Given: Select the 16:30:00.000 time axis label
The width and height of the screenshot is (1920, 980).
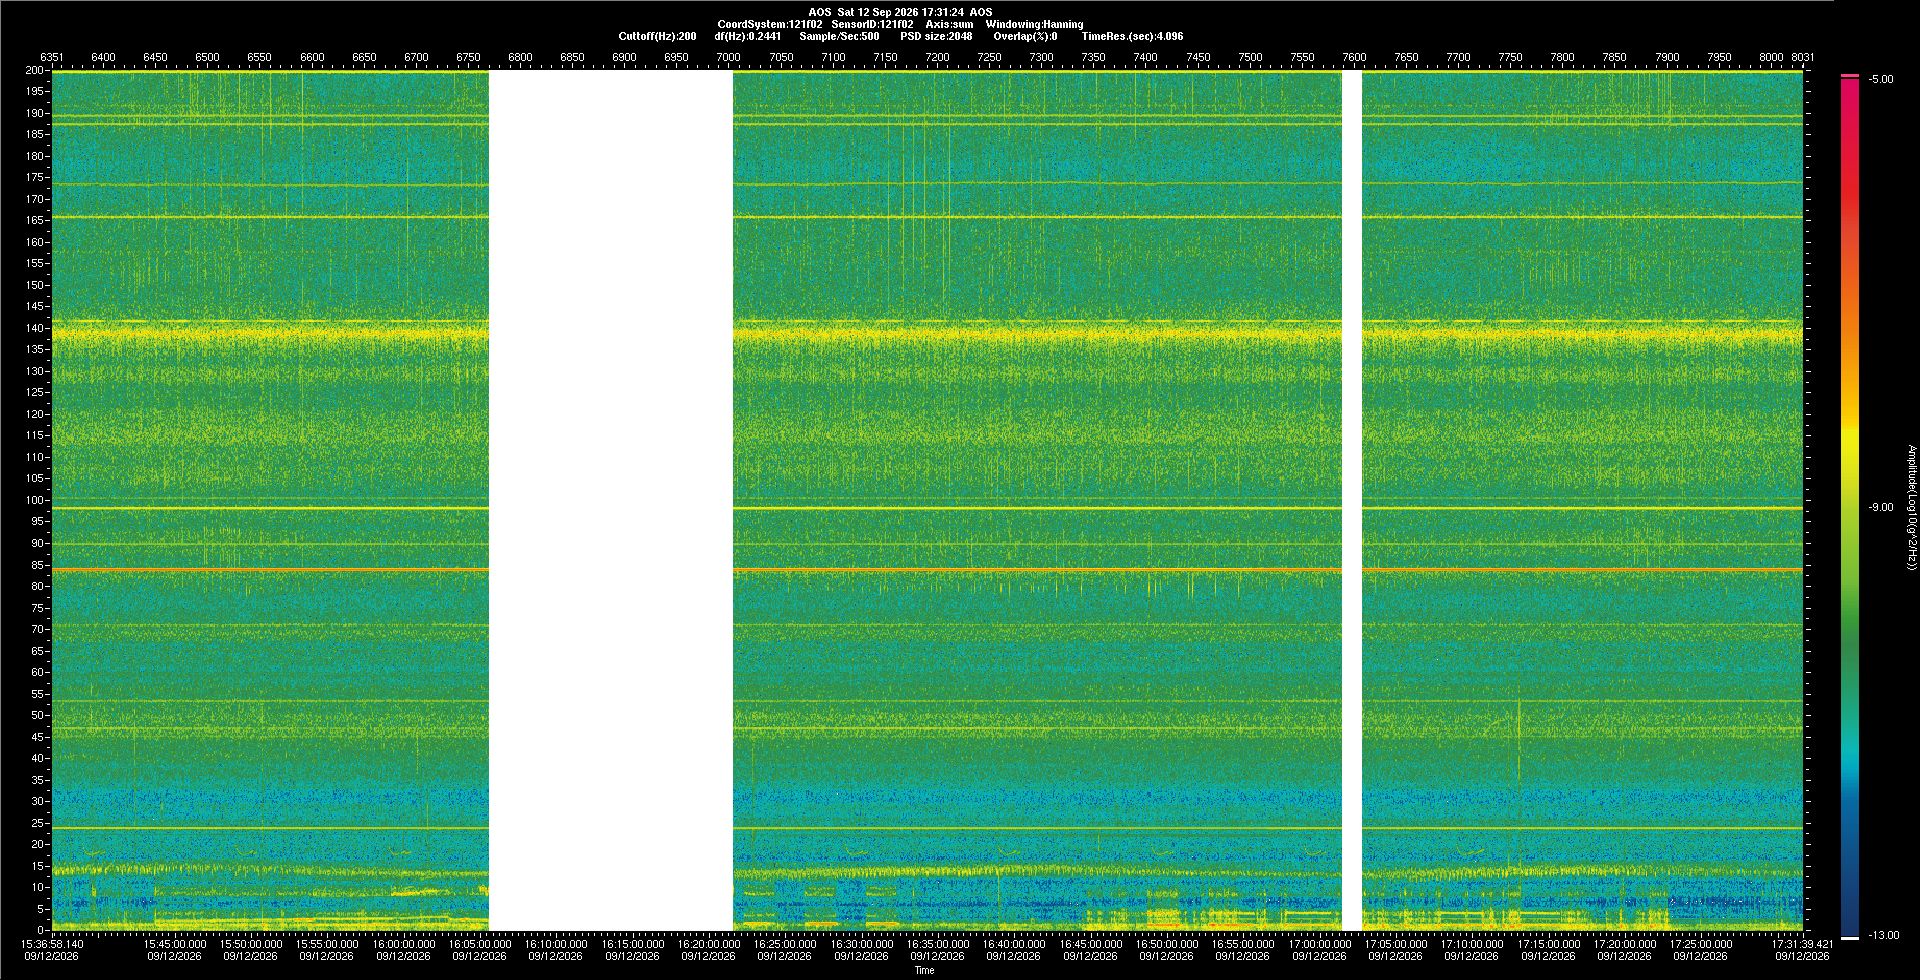Looking at the screenshot, I should (861, 943).
